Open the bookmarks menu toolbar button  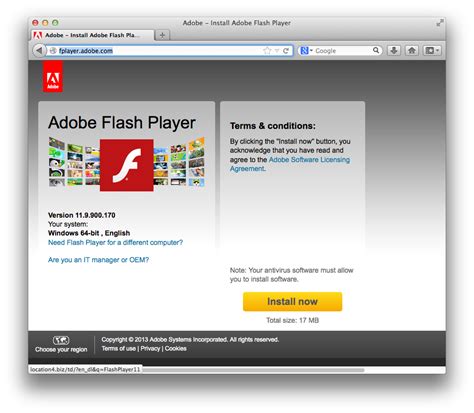pos(432,51)
